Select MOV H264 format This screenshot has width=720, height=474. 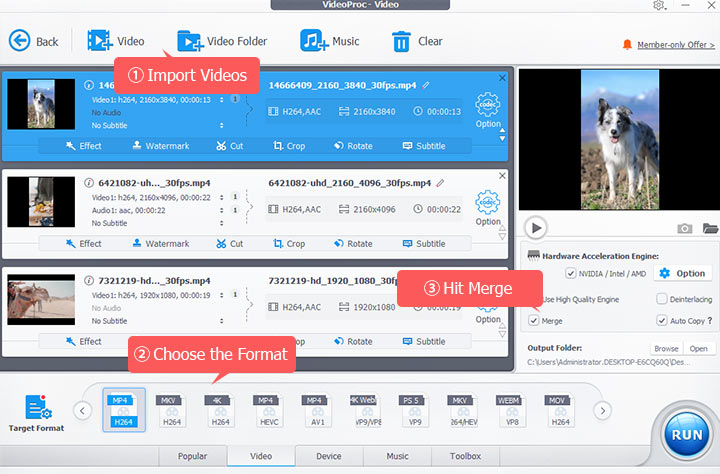[x=561, y=410]
